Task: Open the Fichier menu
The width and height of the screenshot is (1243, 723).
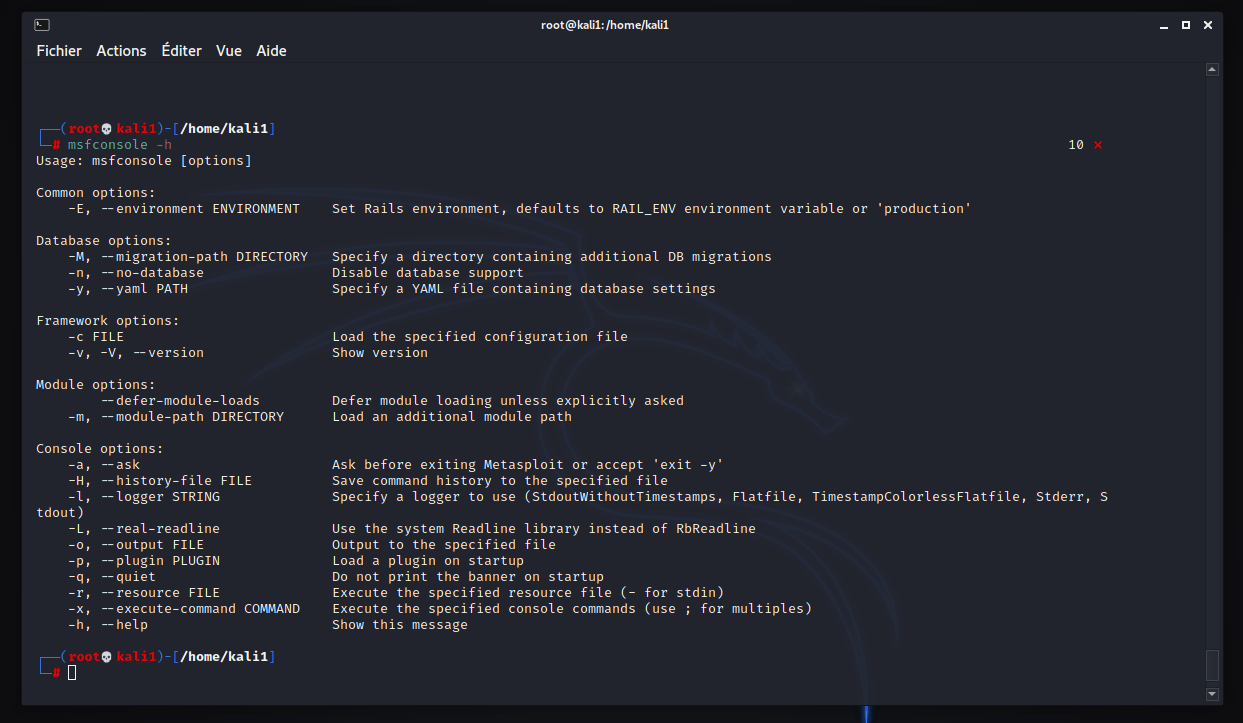Action: [x=59, y=51]
